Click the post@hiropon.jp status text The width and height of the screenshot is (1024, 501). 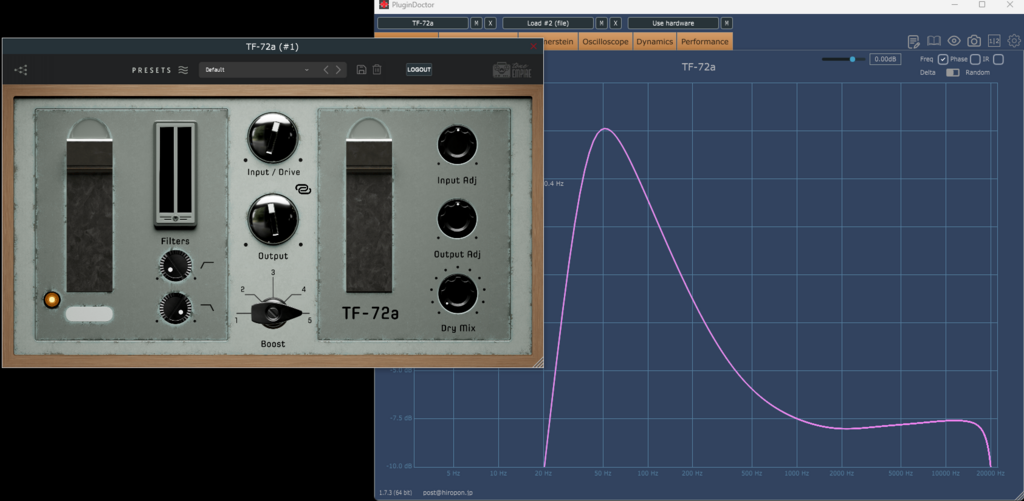click(x=448, y=492)
